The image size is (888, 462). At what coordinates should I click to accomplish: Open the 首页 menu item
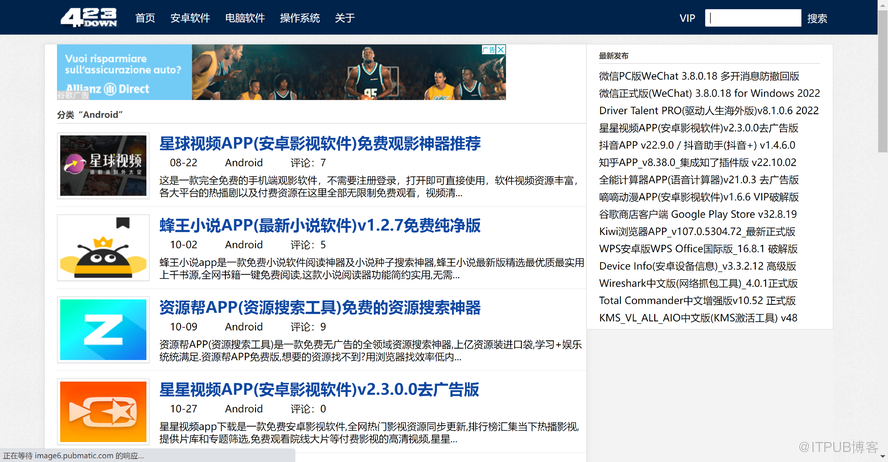pyautogui.click(x=145, y=18)
